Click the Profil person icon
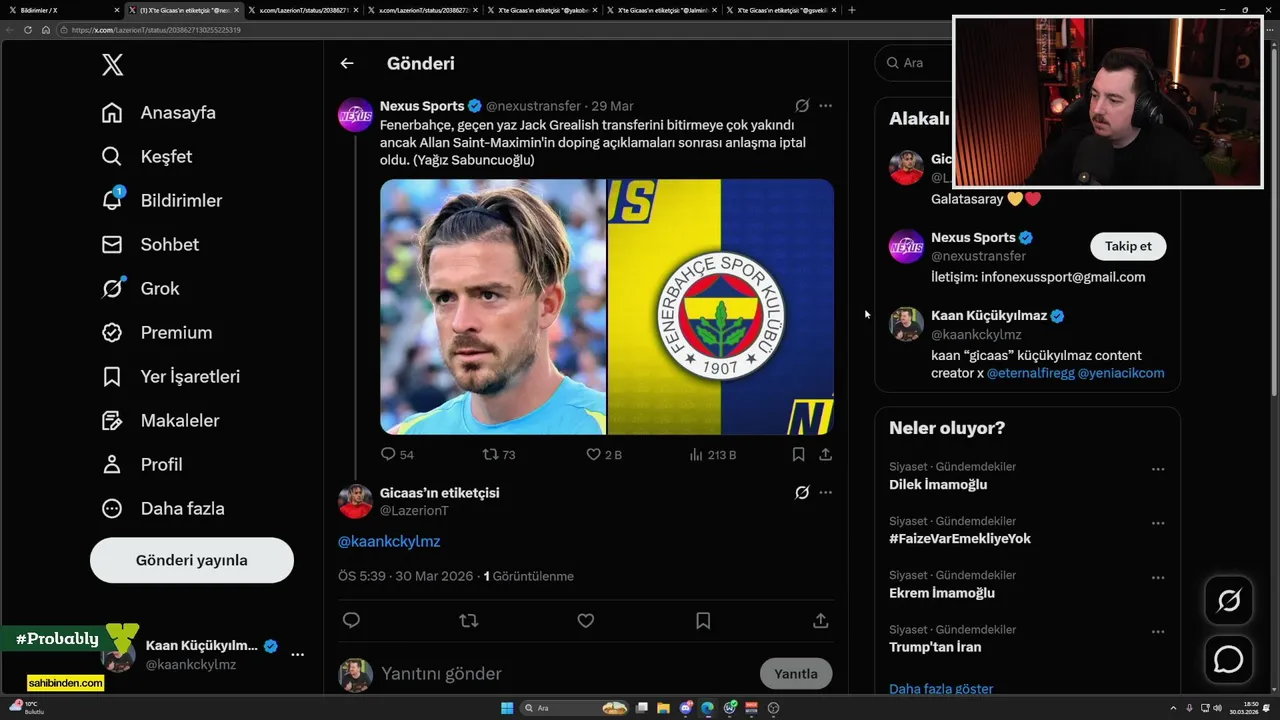 pos(112,465)
